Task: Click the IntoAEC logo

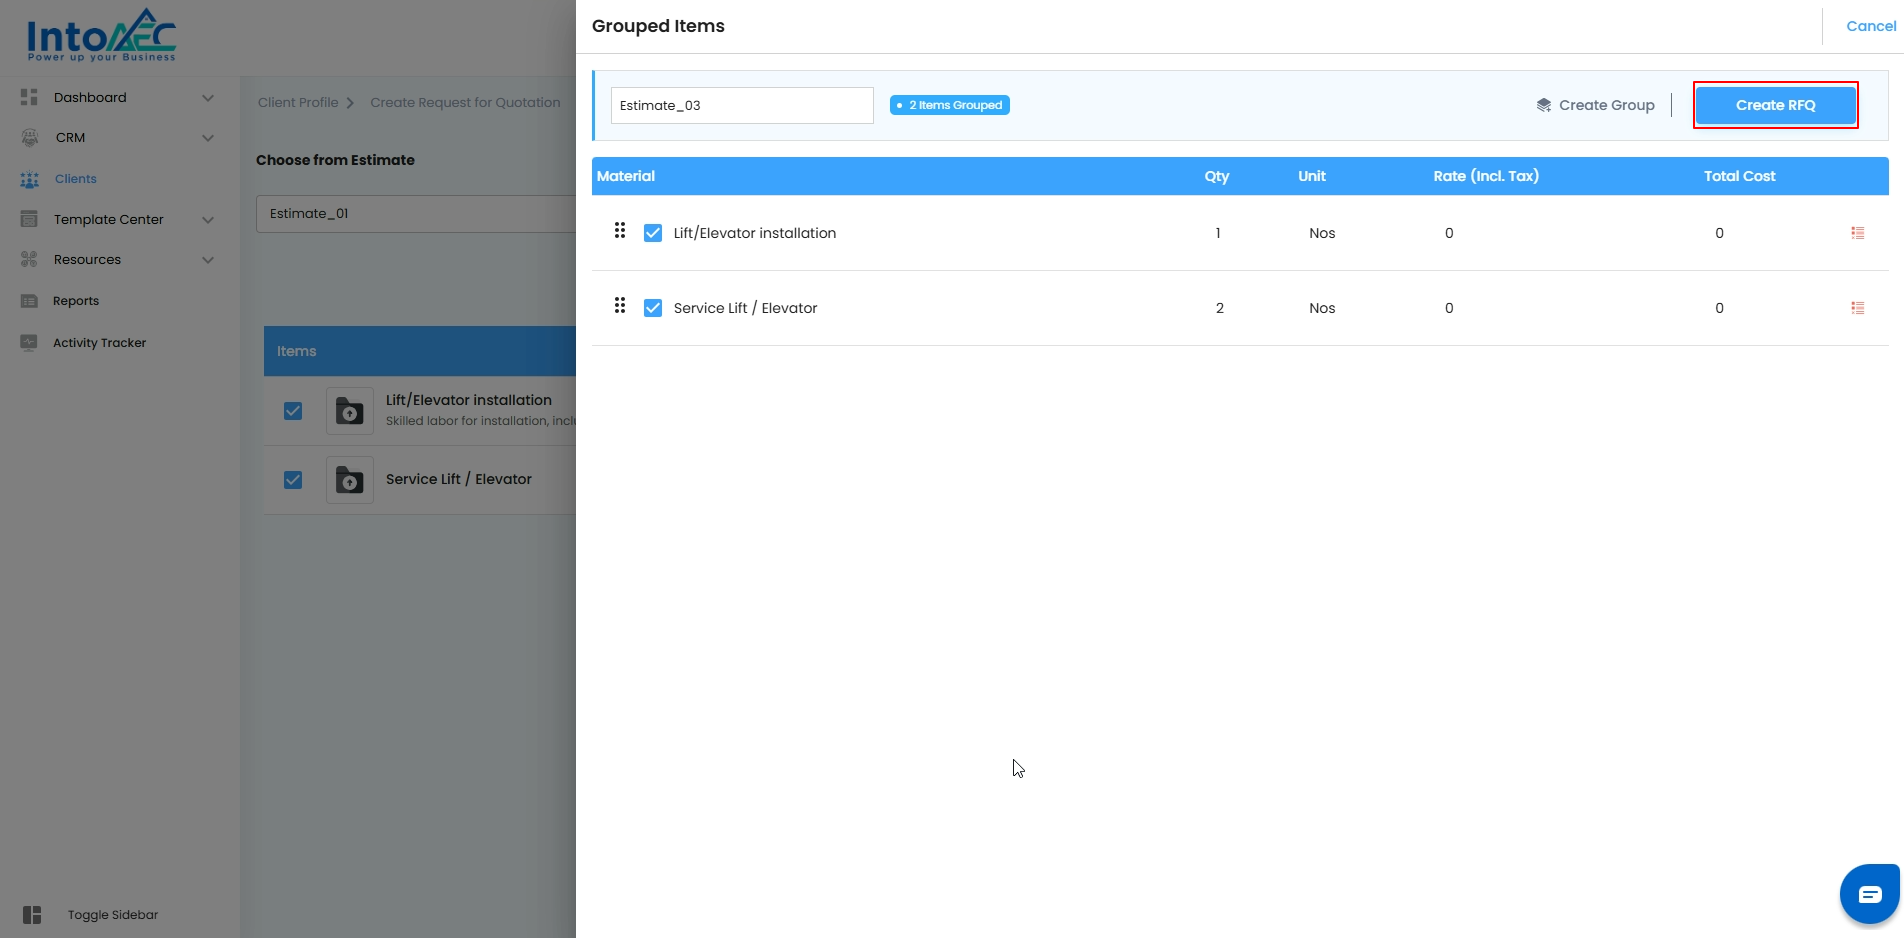Action: click(101, 36)
